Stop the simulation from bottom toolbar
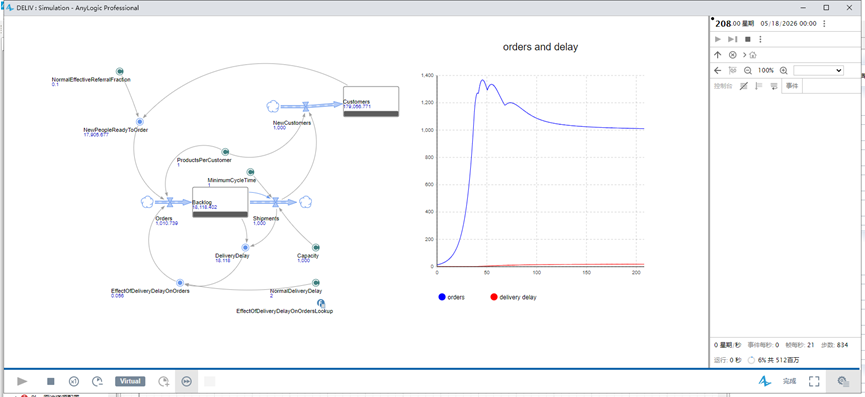The width and height of the screenshot is (865, 397). pyautogui.click(x=51, y=381)
